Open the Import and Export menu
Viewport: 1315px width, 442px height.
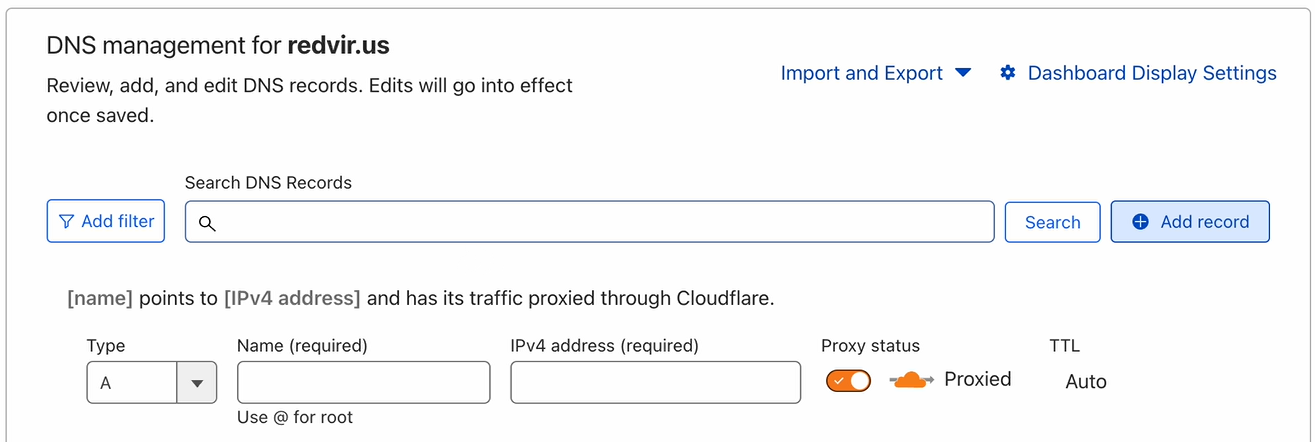[862, 73]
